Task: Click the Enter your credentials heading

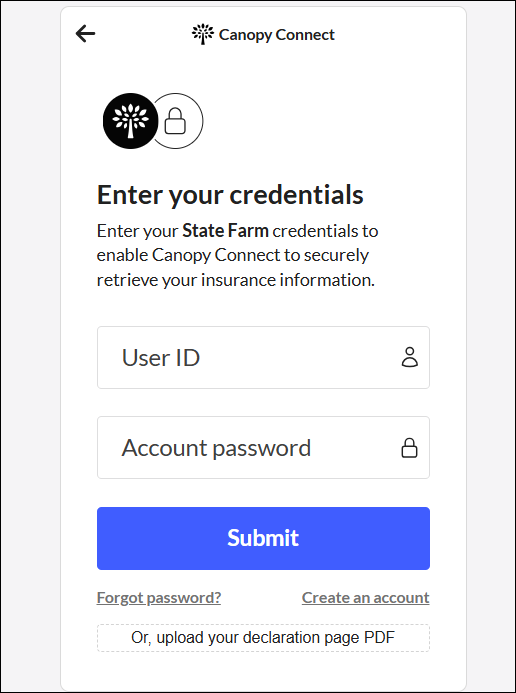Action: click(230, 194)
